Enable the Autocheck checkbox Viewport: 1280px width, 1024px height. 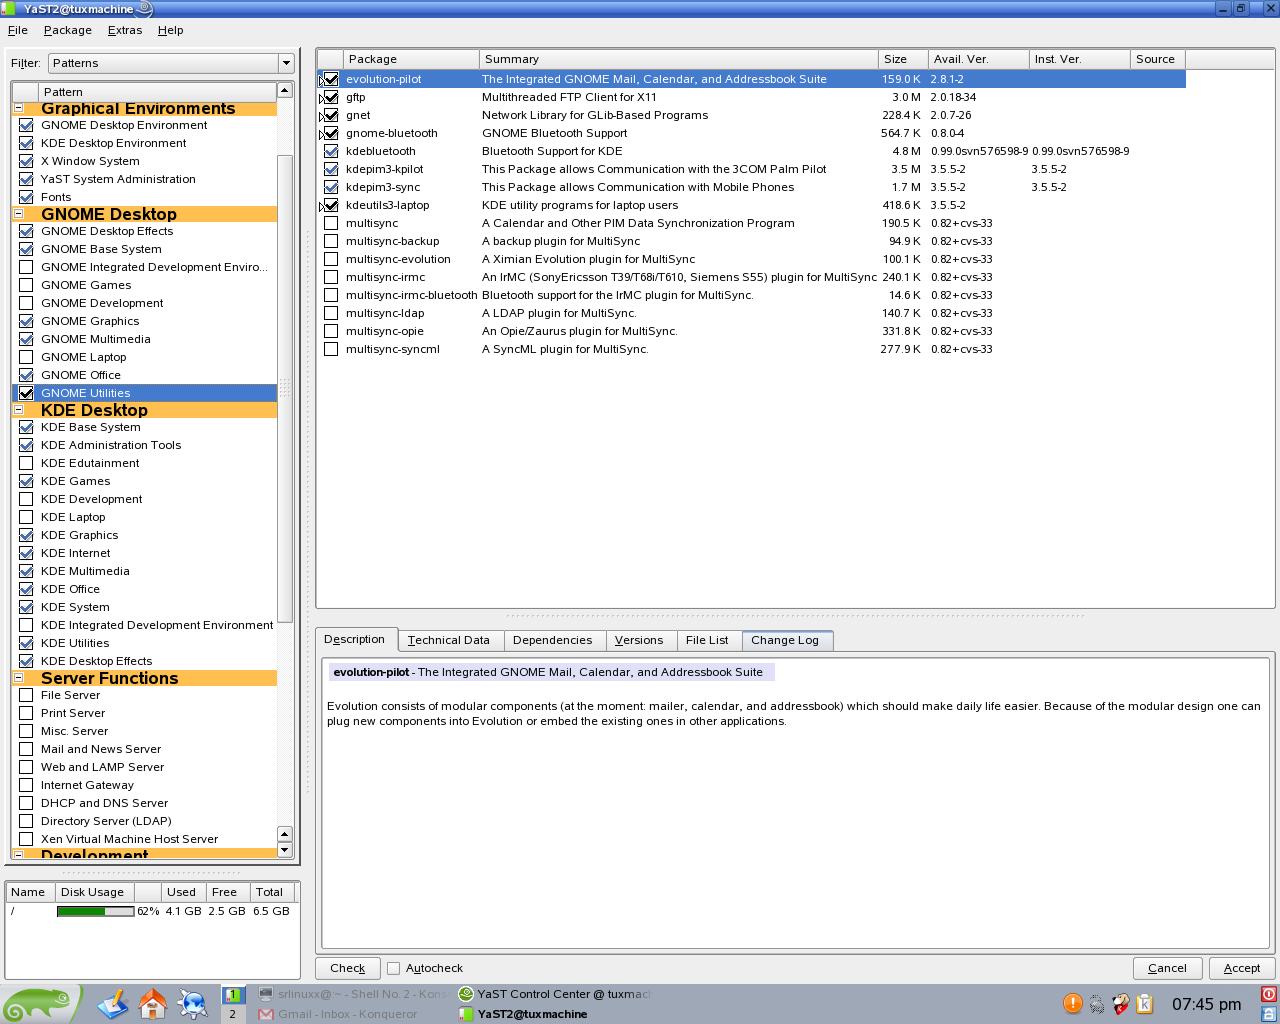pyautogui.click(x=394, y=968)
